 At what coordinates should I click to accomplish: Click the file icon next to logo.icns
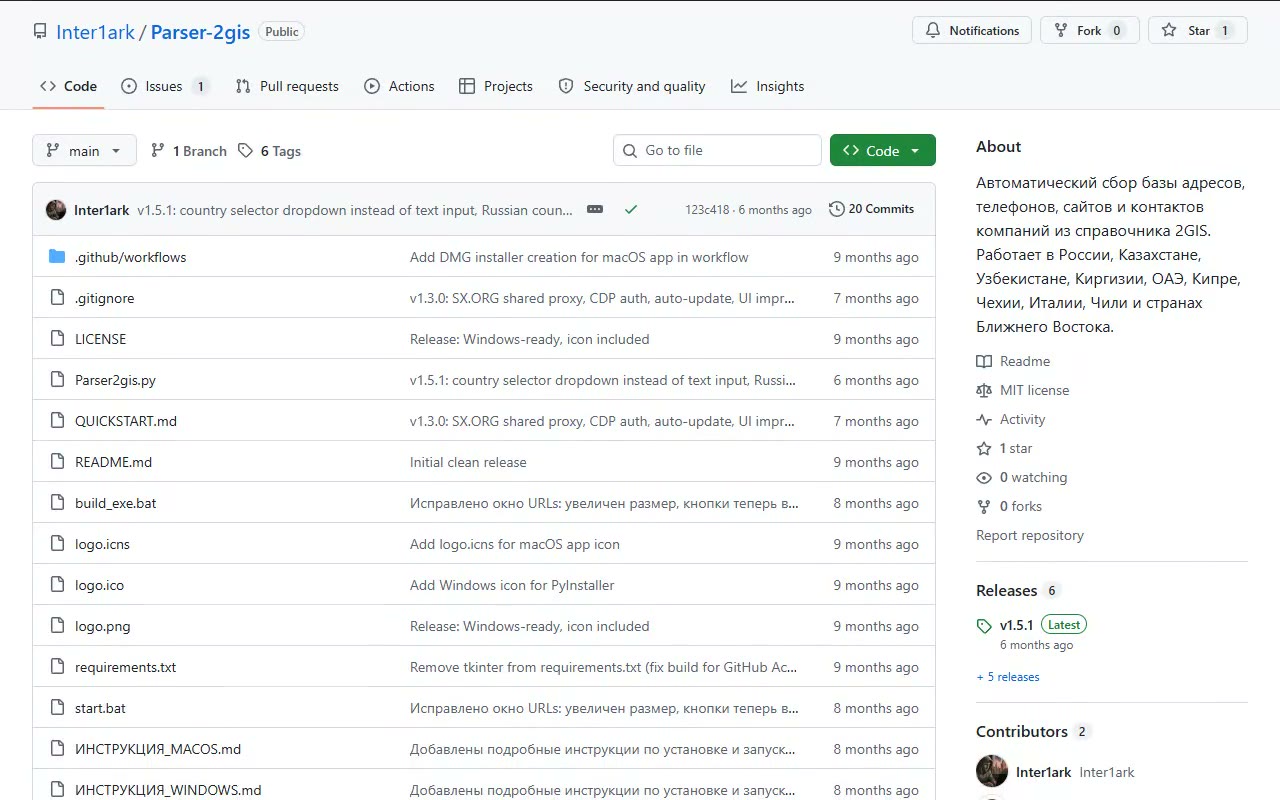tap(57, 544)
